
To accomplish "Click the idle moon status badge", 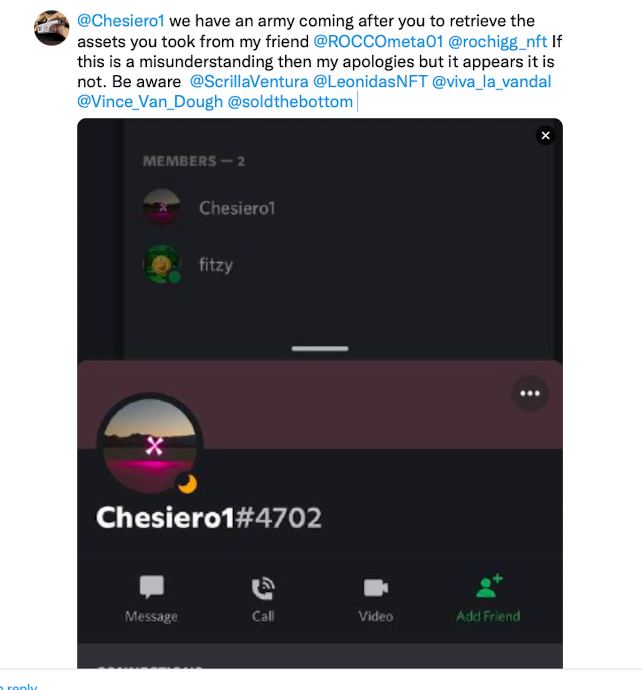I will 187,484.
